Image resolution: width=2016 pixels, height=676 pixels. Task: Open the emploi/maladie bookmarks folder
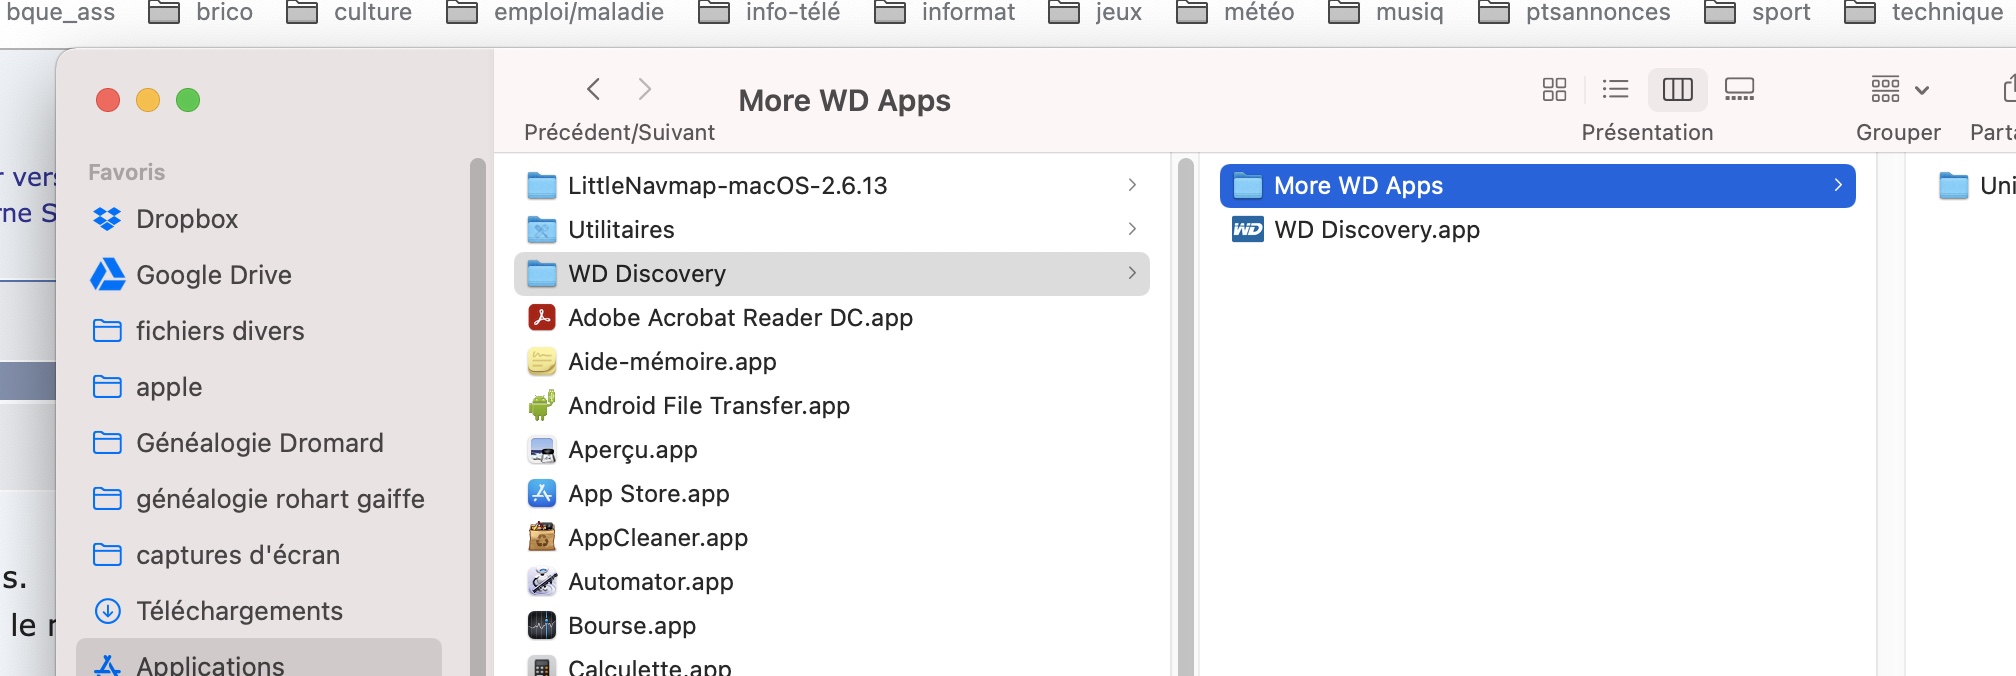[x=555, y=12]
